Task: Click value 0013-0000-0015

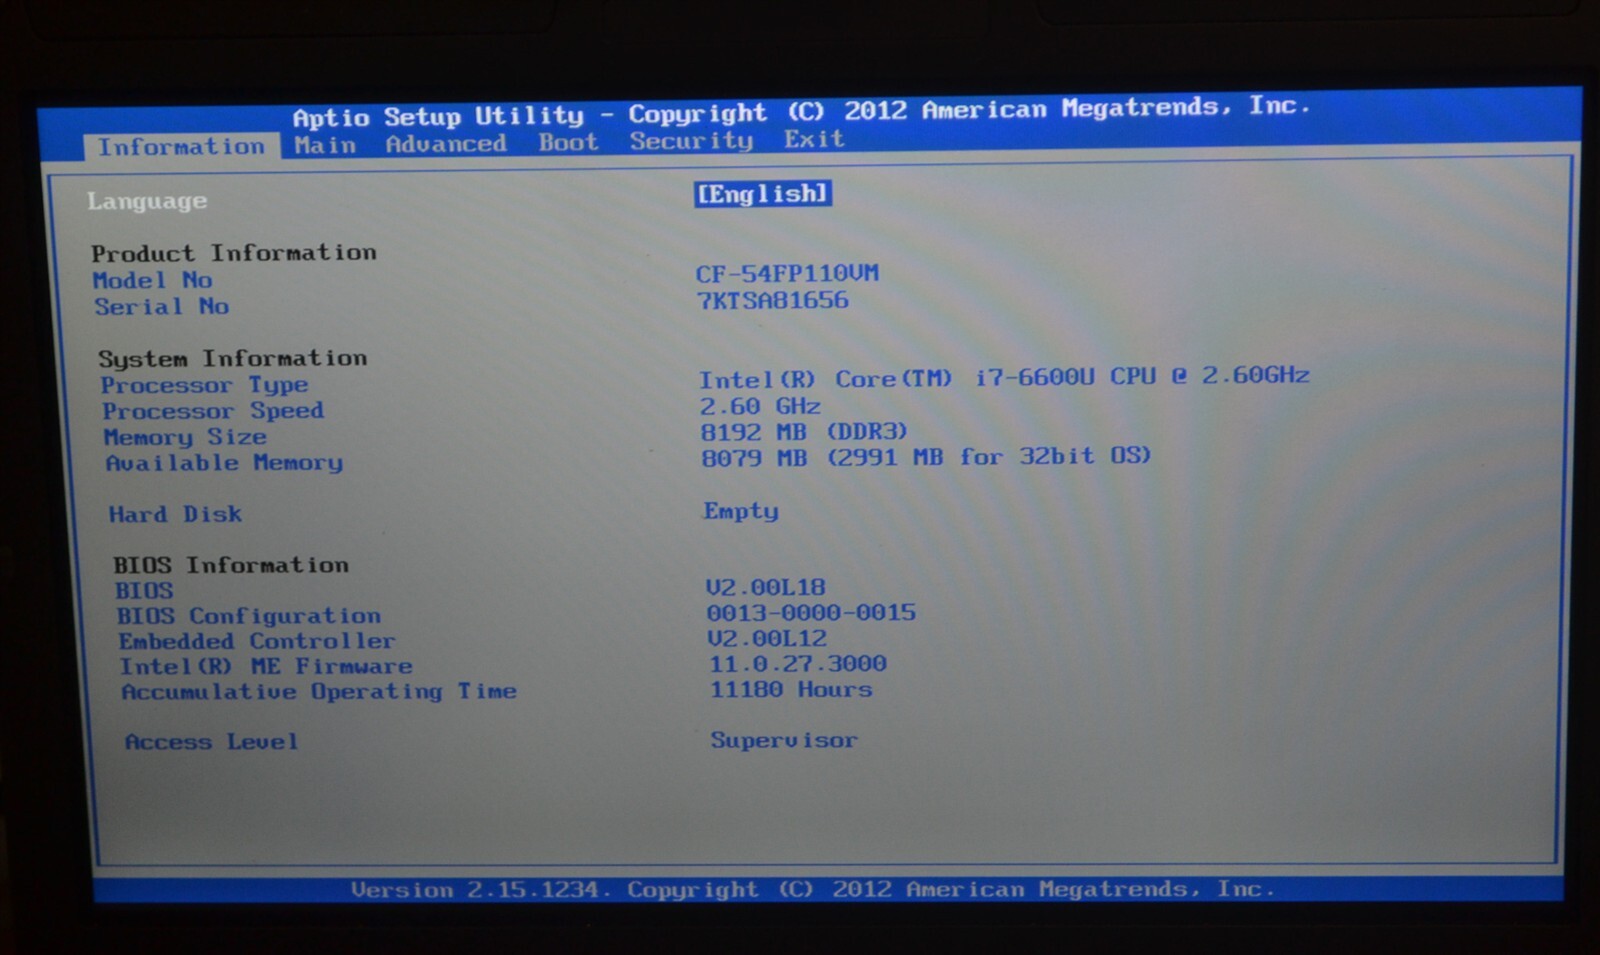Action: pos(811,612)
